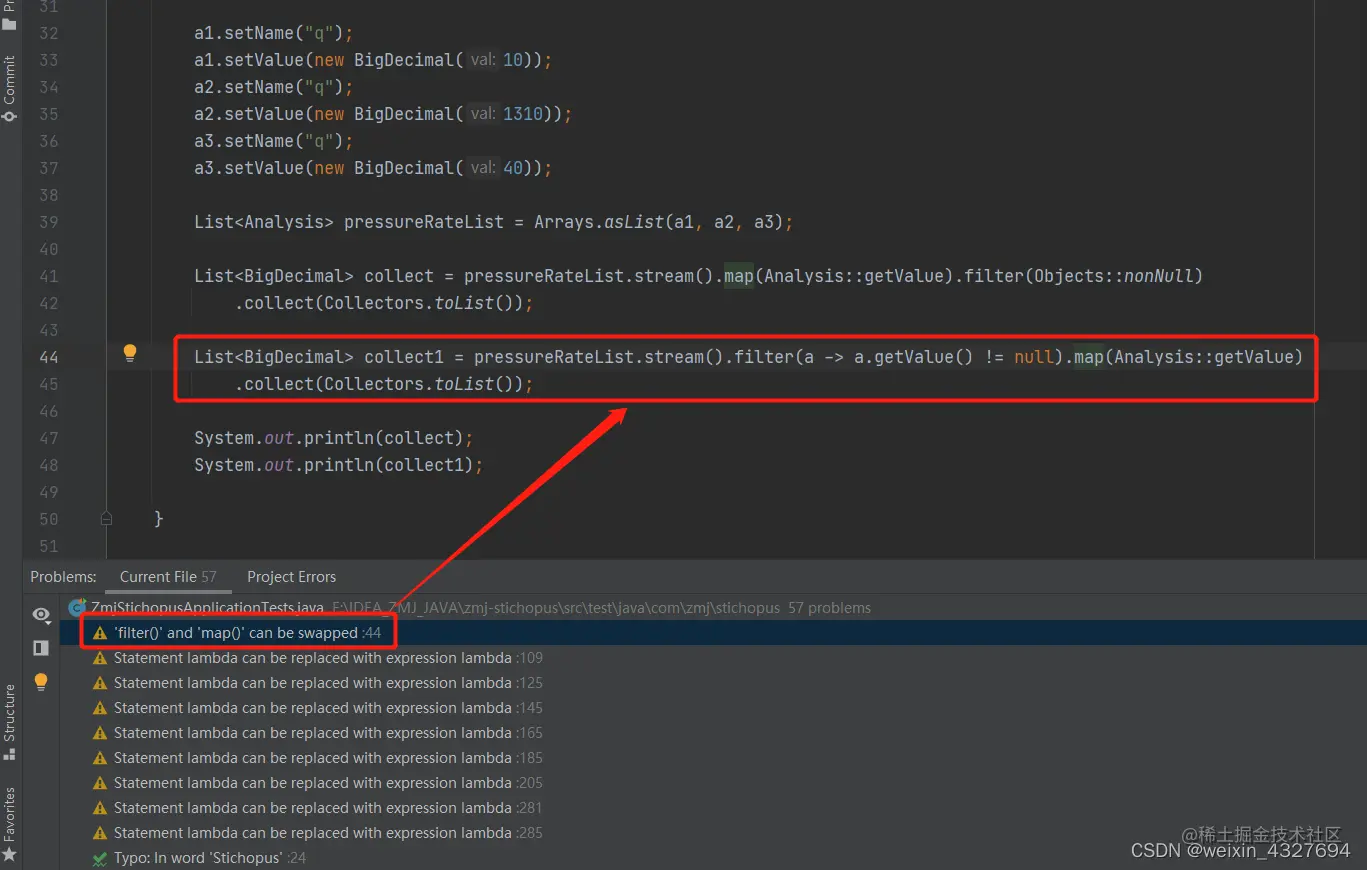This screenshot has width=1367, height=870.
Task: Toggle the editor preview panel icon
Action: click(41, 648)
